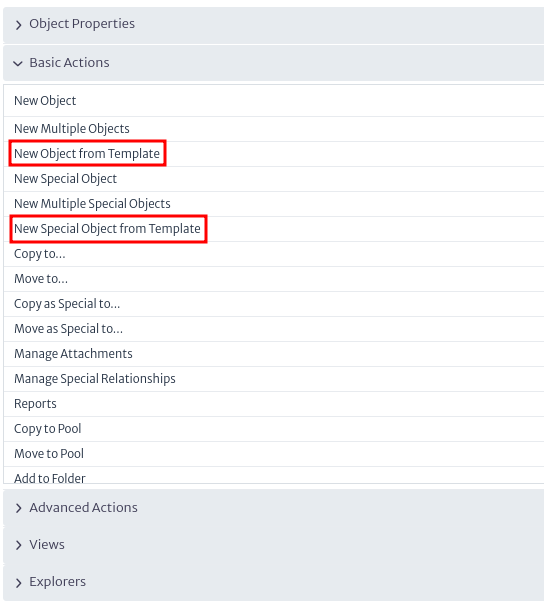Open the Reports action
Viewport: 544px width, 605px height.
274,404
